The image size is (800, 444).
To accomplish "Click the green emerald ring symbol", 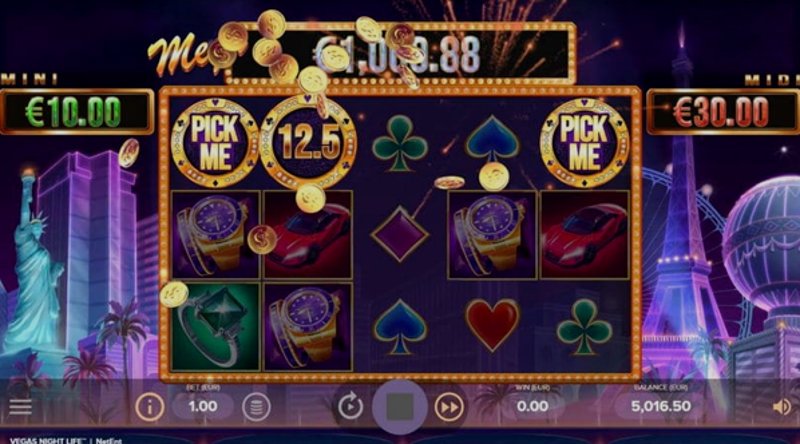I will click(215, 327).
